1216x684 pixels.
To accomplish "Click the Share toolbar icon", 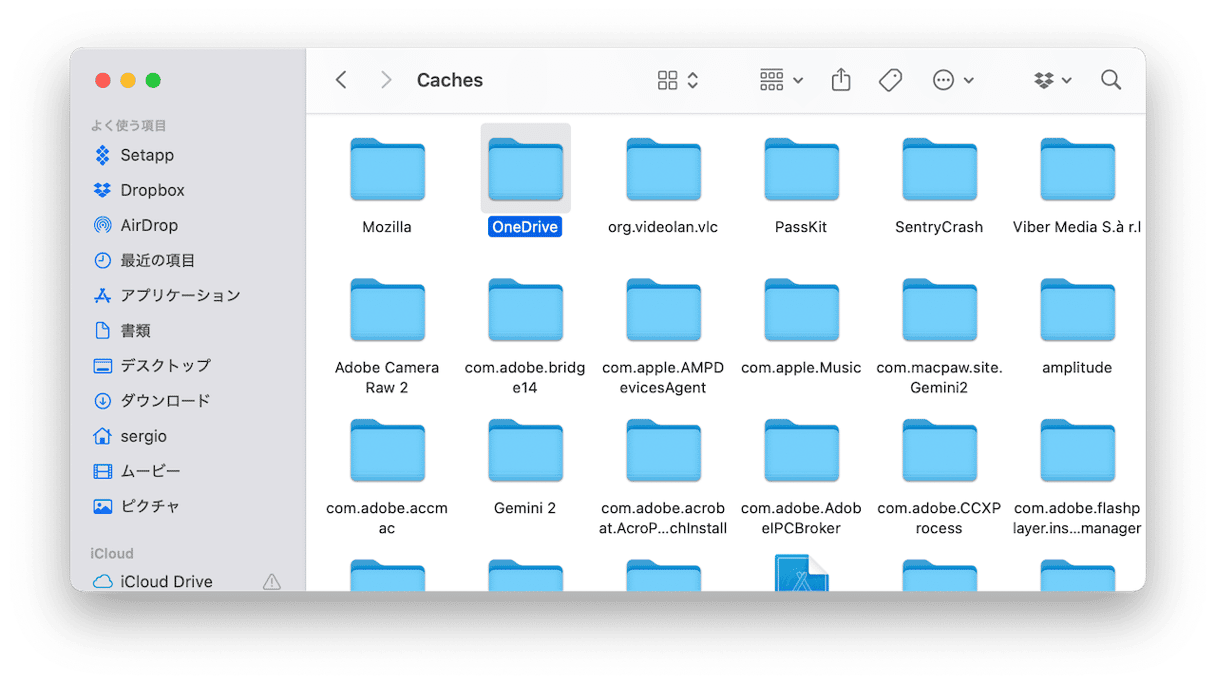I will (x=841, y=80).
